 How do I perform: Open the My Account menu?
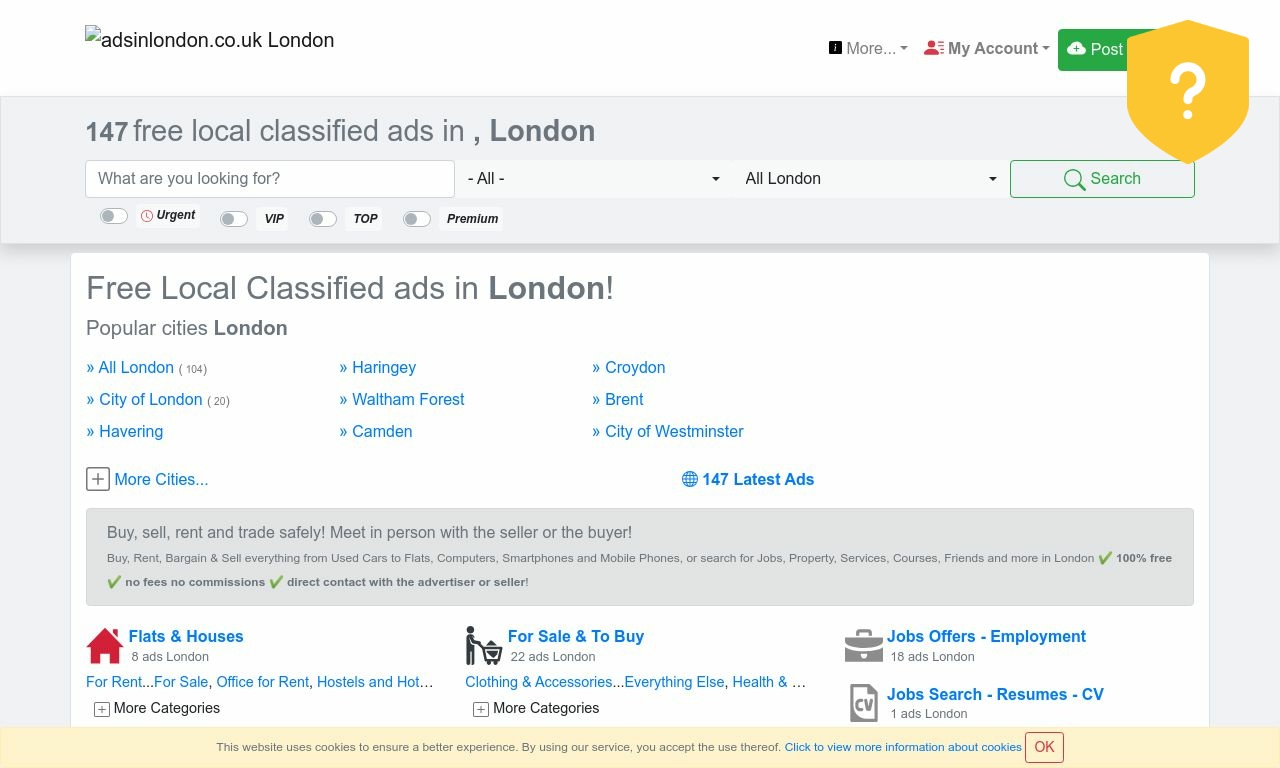pyautogui.click(x=987, y=48)
